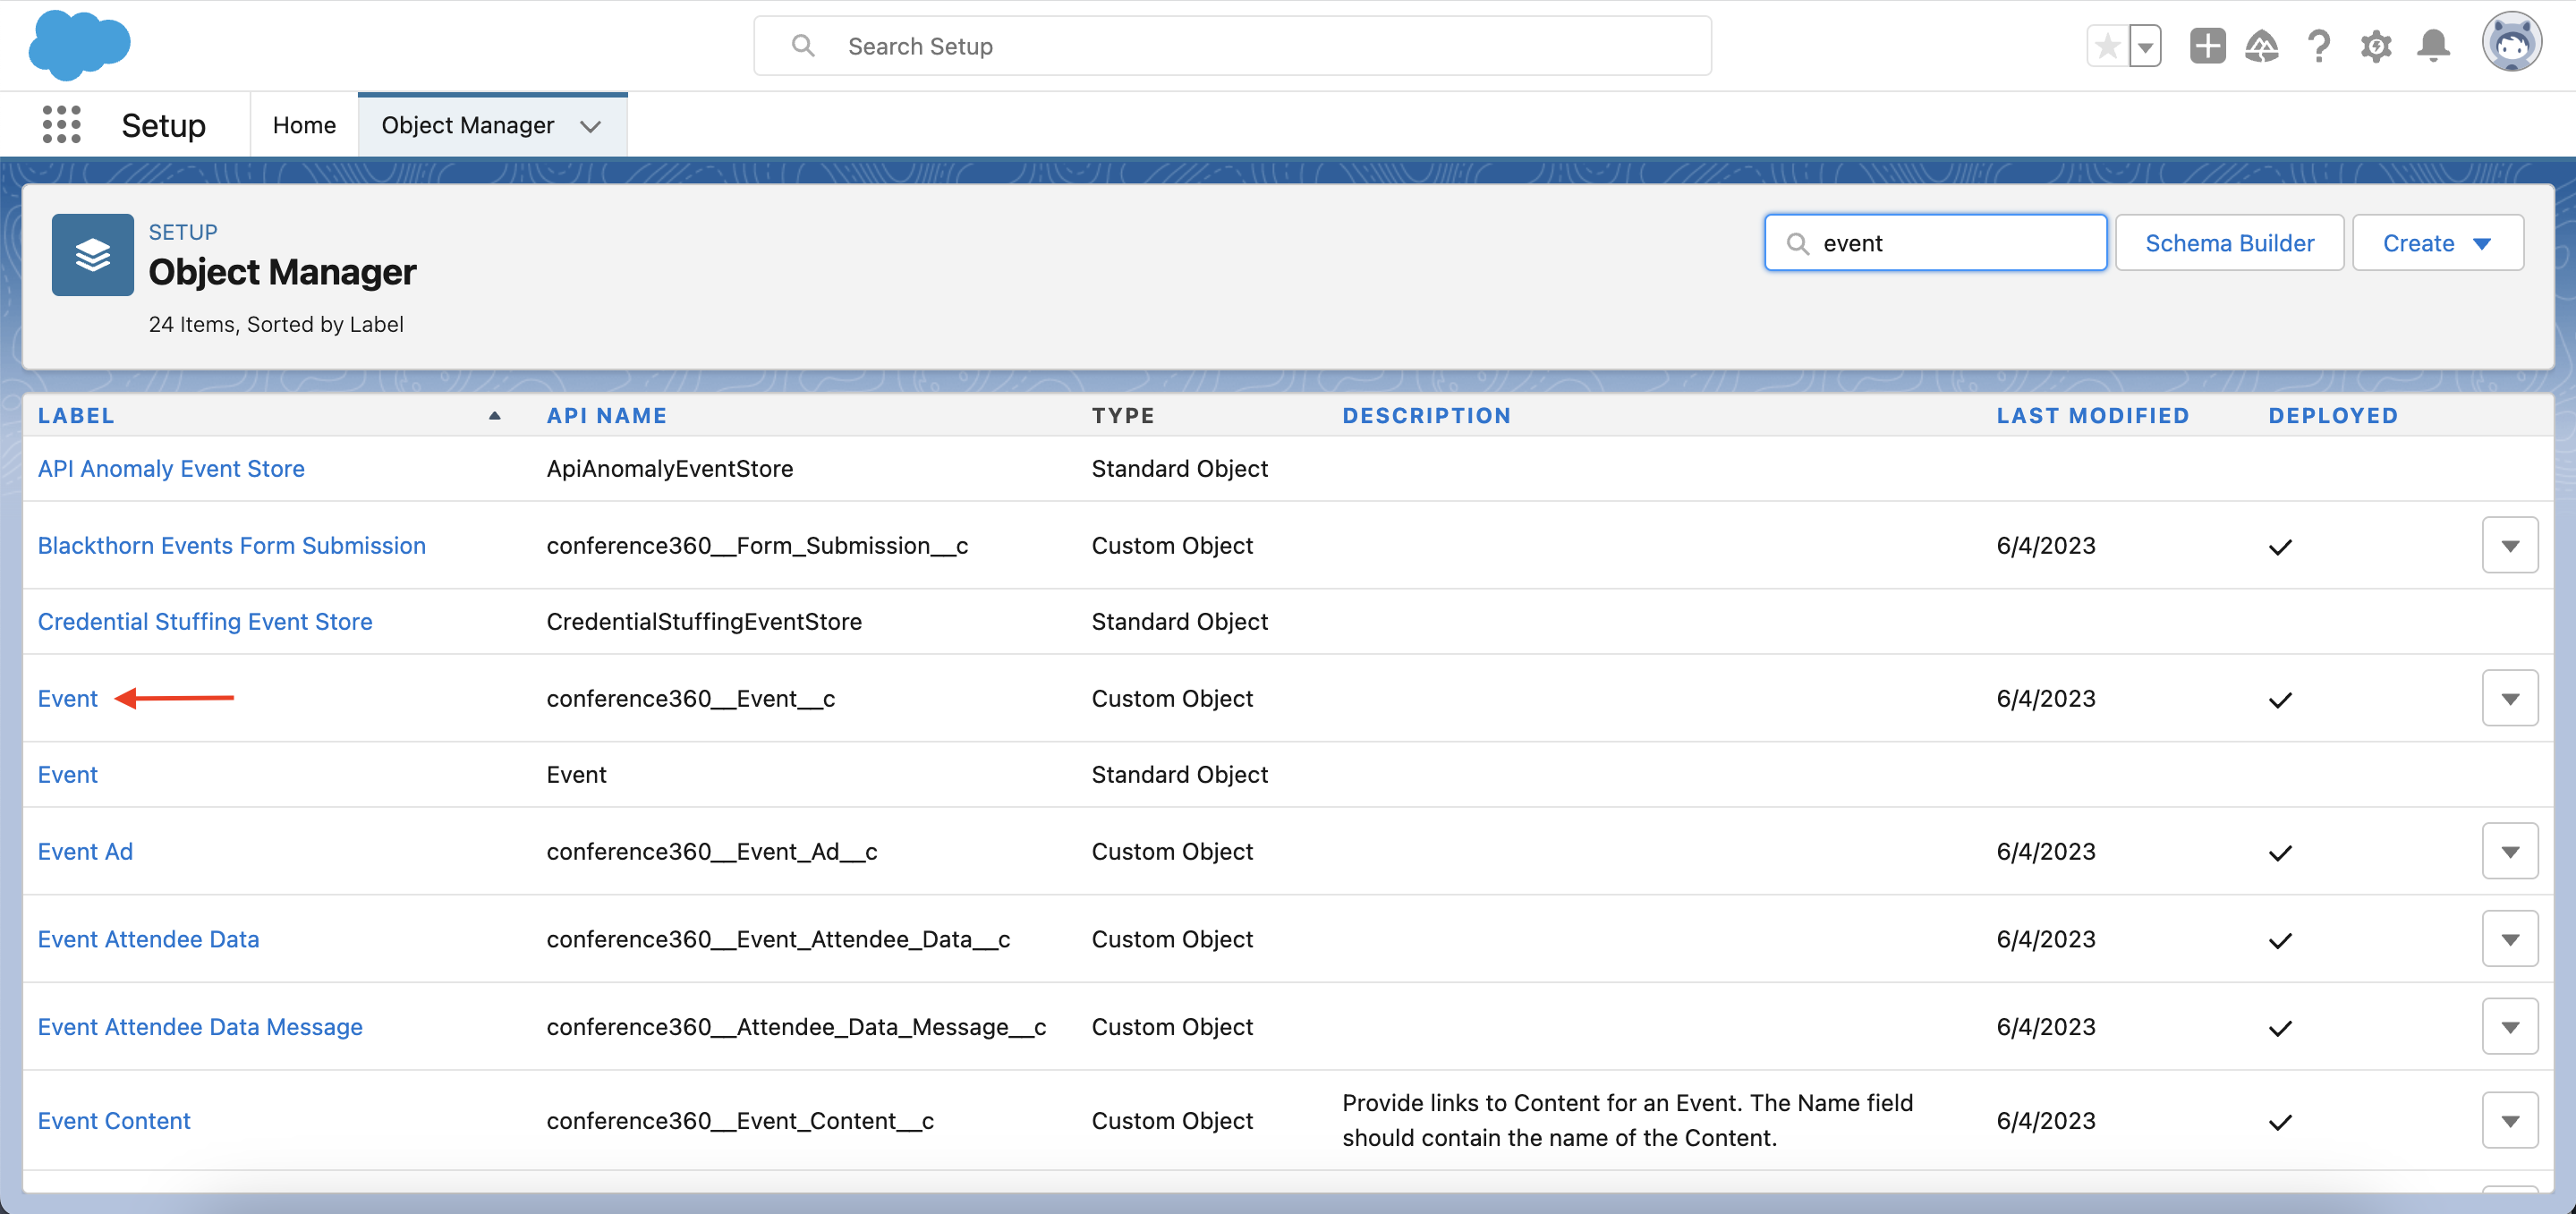Click the Salesforce cloud logo

[x=79, y=45]
